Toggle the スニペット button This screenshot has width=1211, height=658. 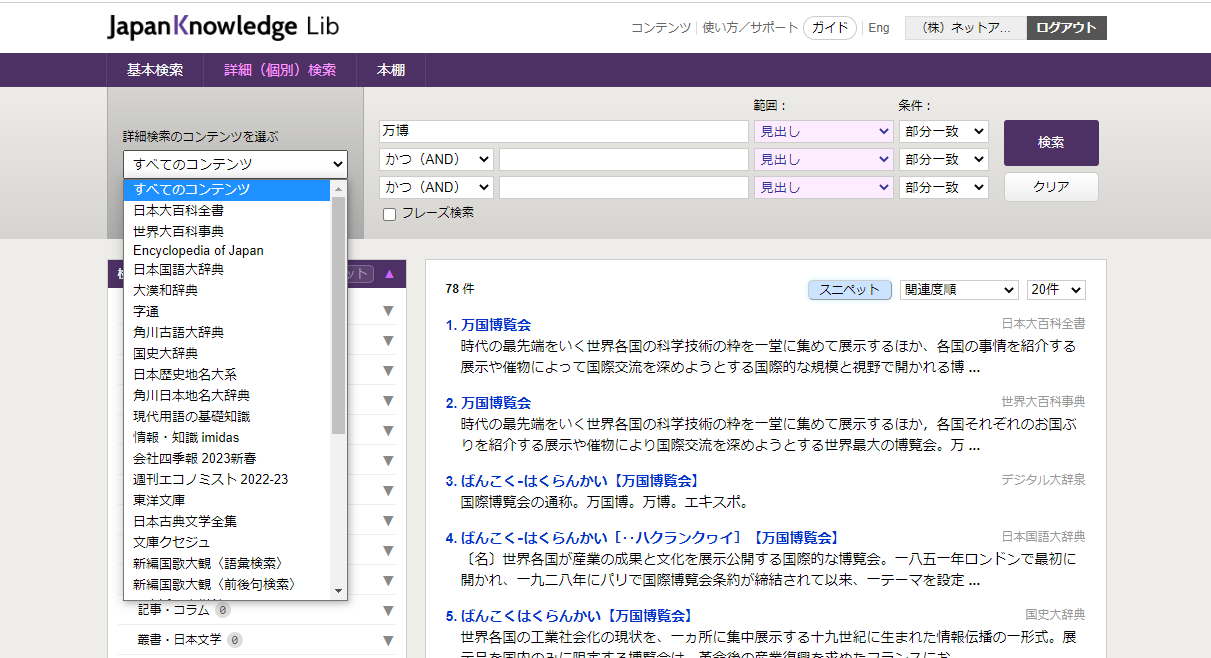(x=850, y=289)
